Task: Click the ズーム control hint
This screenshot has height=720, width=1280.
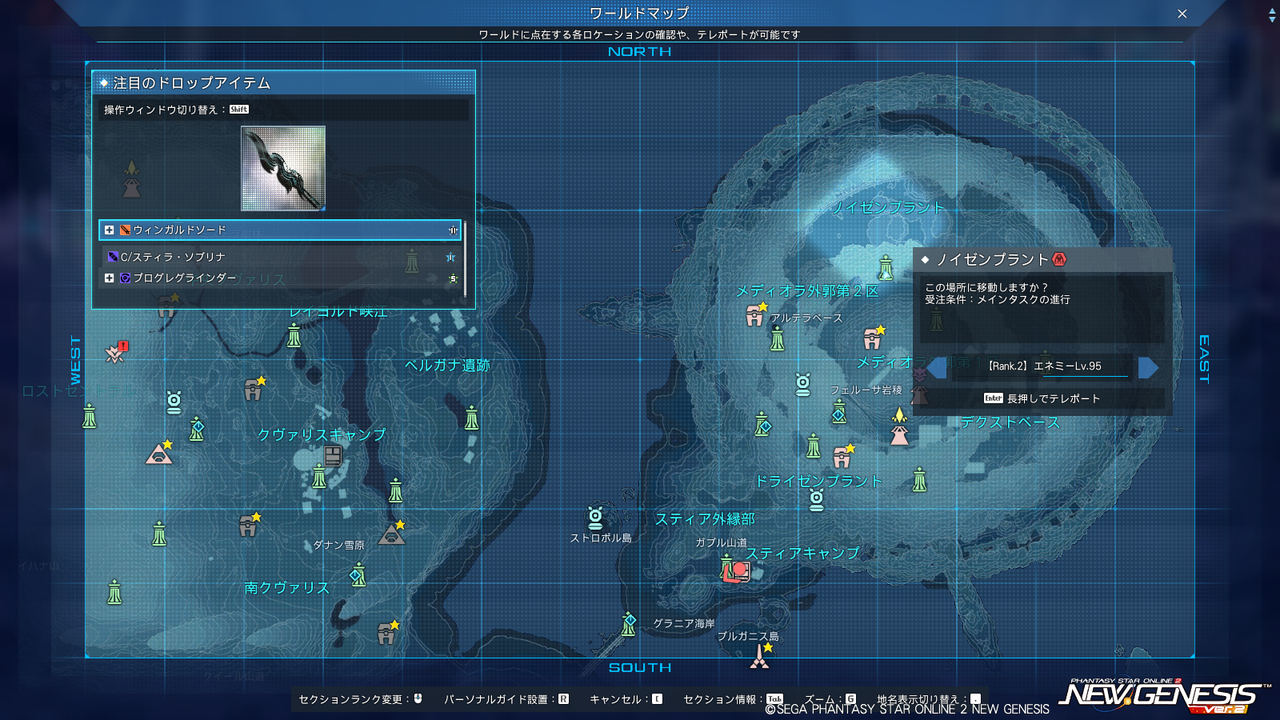Action: 830,699
